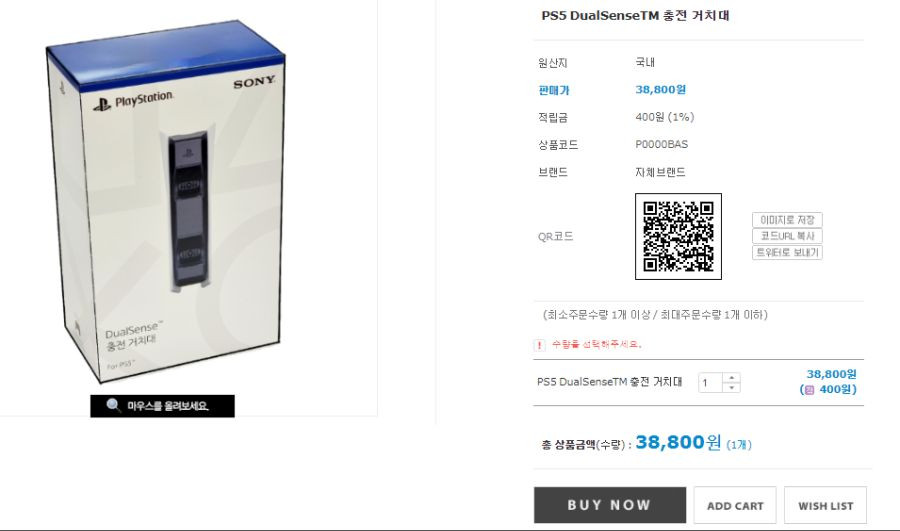Copy the code URL via 코드URL 복사
Screen dimensions: 900x531
click(787, 236)
